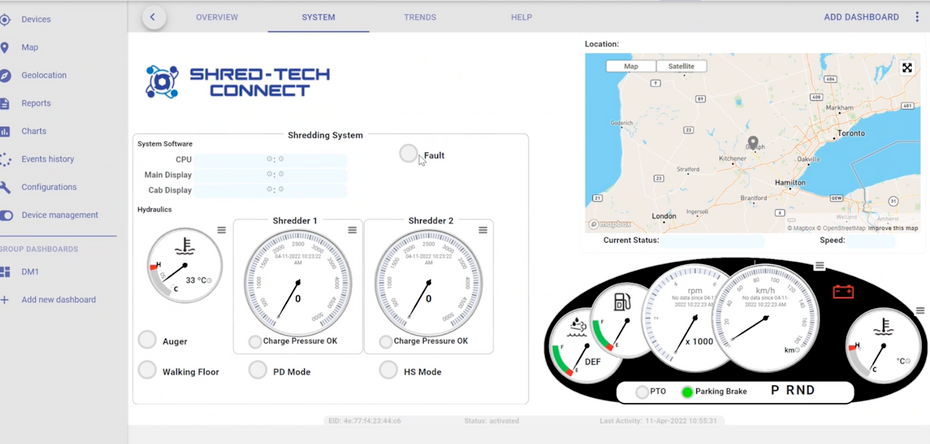Toggle Shredder 1 Charge Pressure OK
The image size is (930, 444).
pos(254,341)
